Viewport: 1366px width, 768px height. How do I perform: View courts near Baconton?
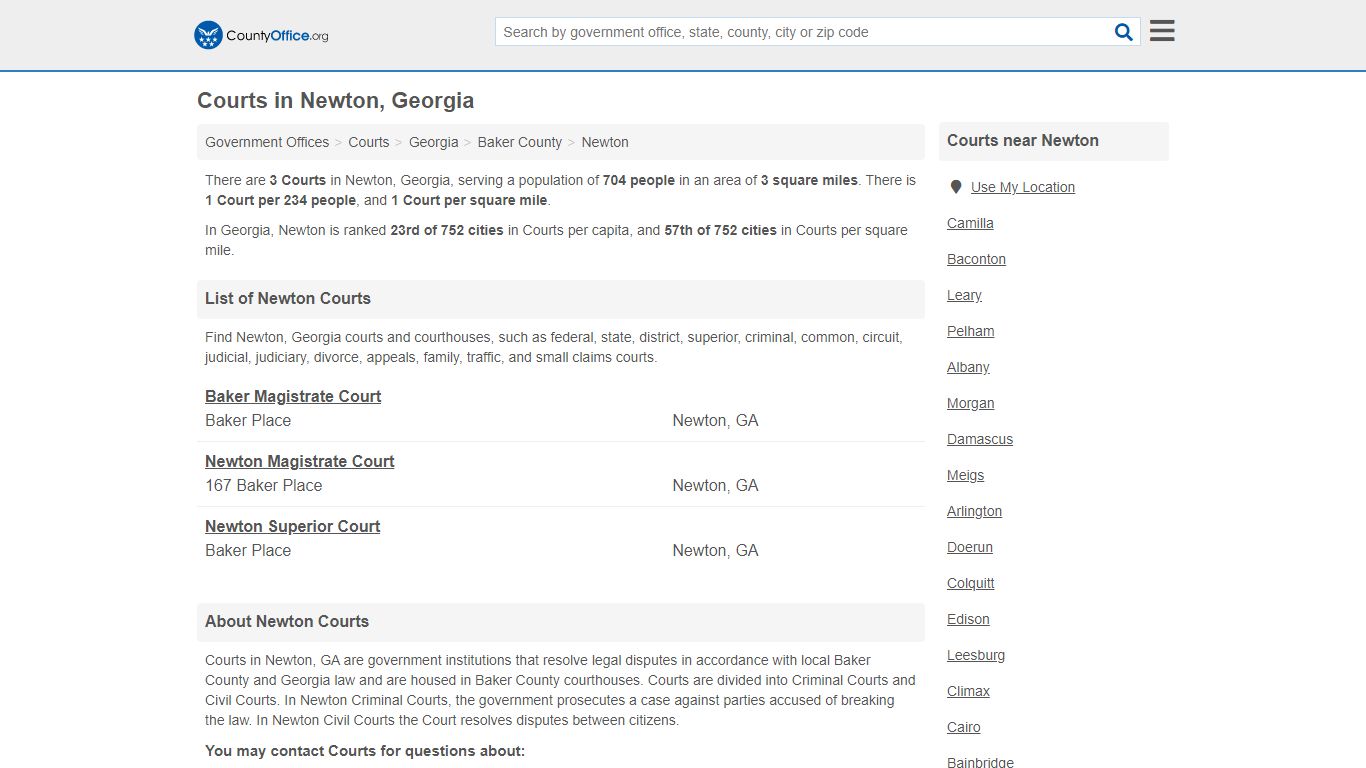pyautogui.click(x=976, y=259)
